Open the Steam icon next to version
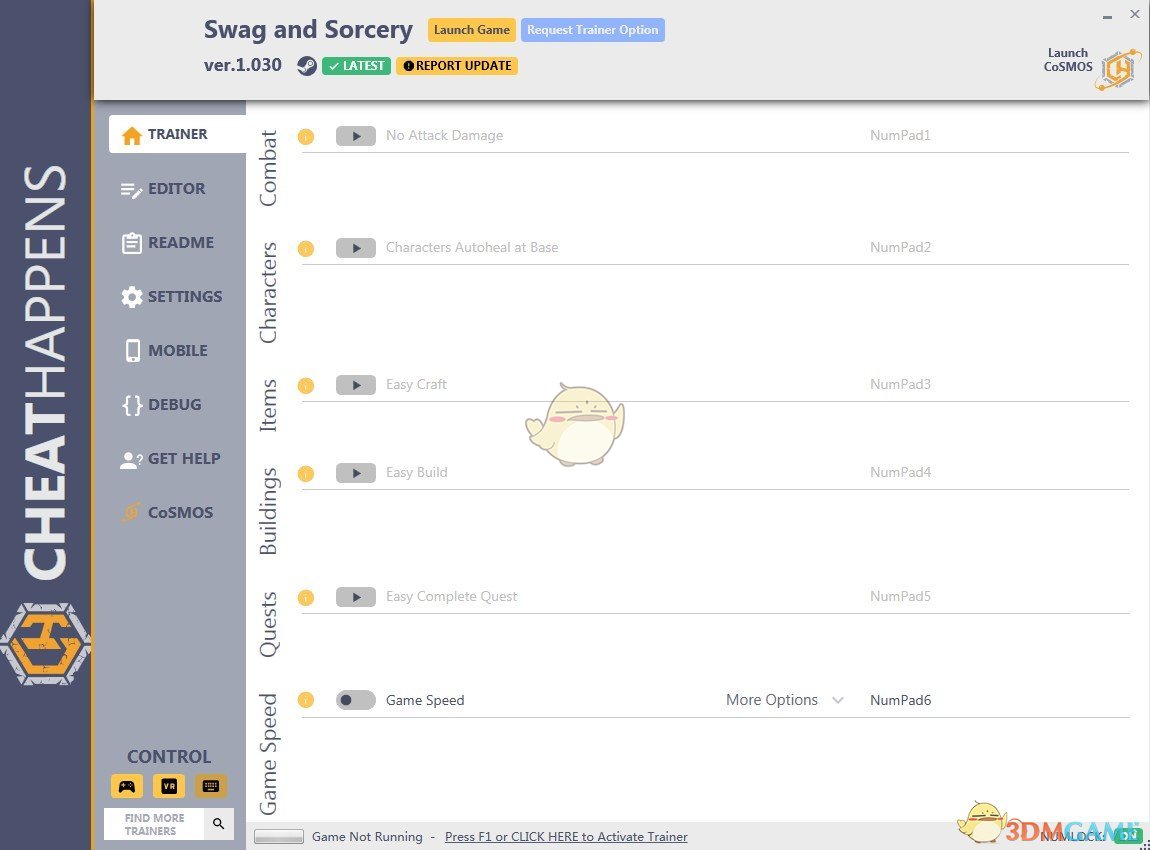This screenshot has width=1150, height=850. tap(307, 66)
